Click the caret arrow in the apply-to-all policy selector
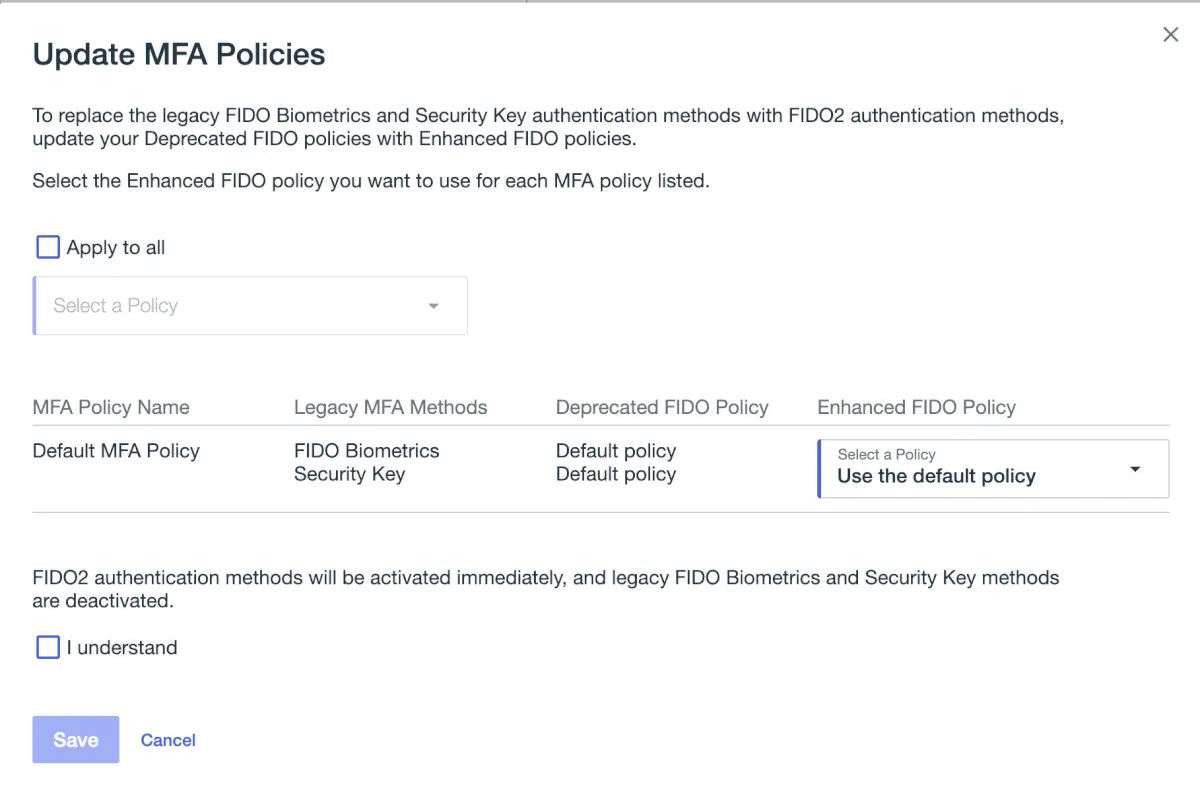The image size is (1200, 795). pyautogui.click(x=434, y=306)
